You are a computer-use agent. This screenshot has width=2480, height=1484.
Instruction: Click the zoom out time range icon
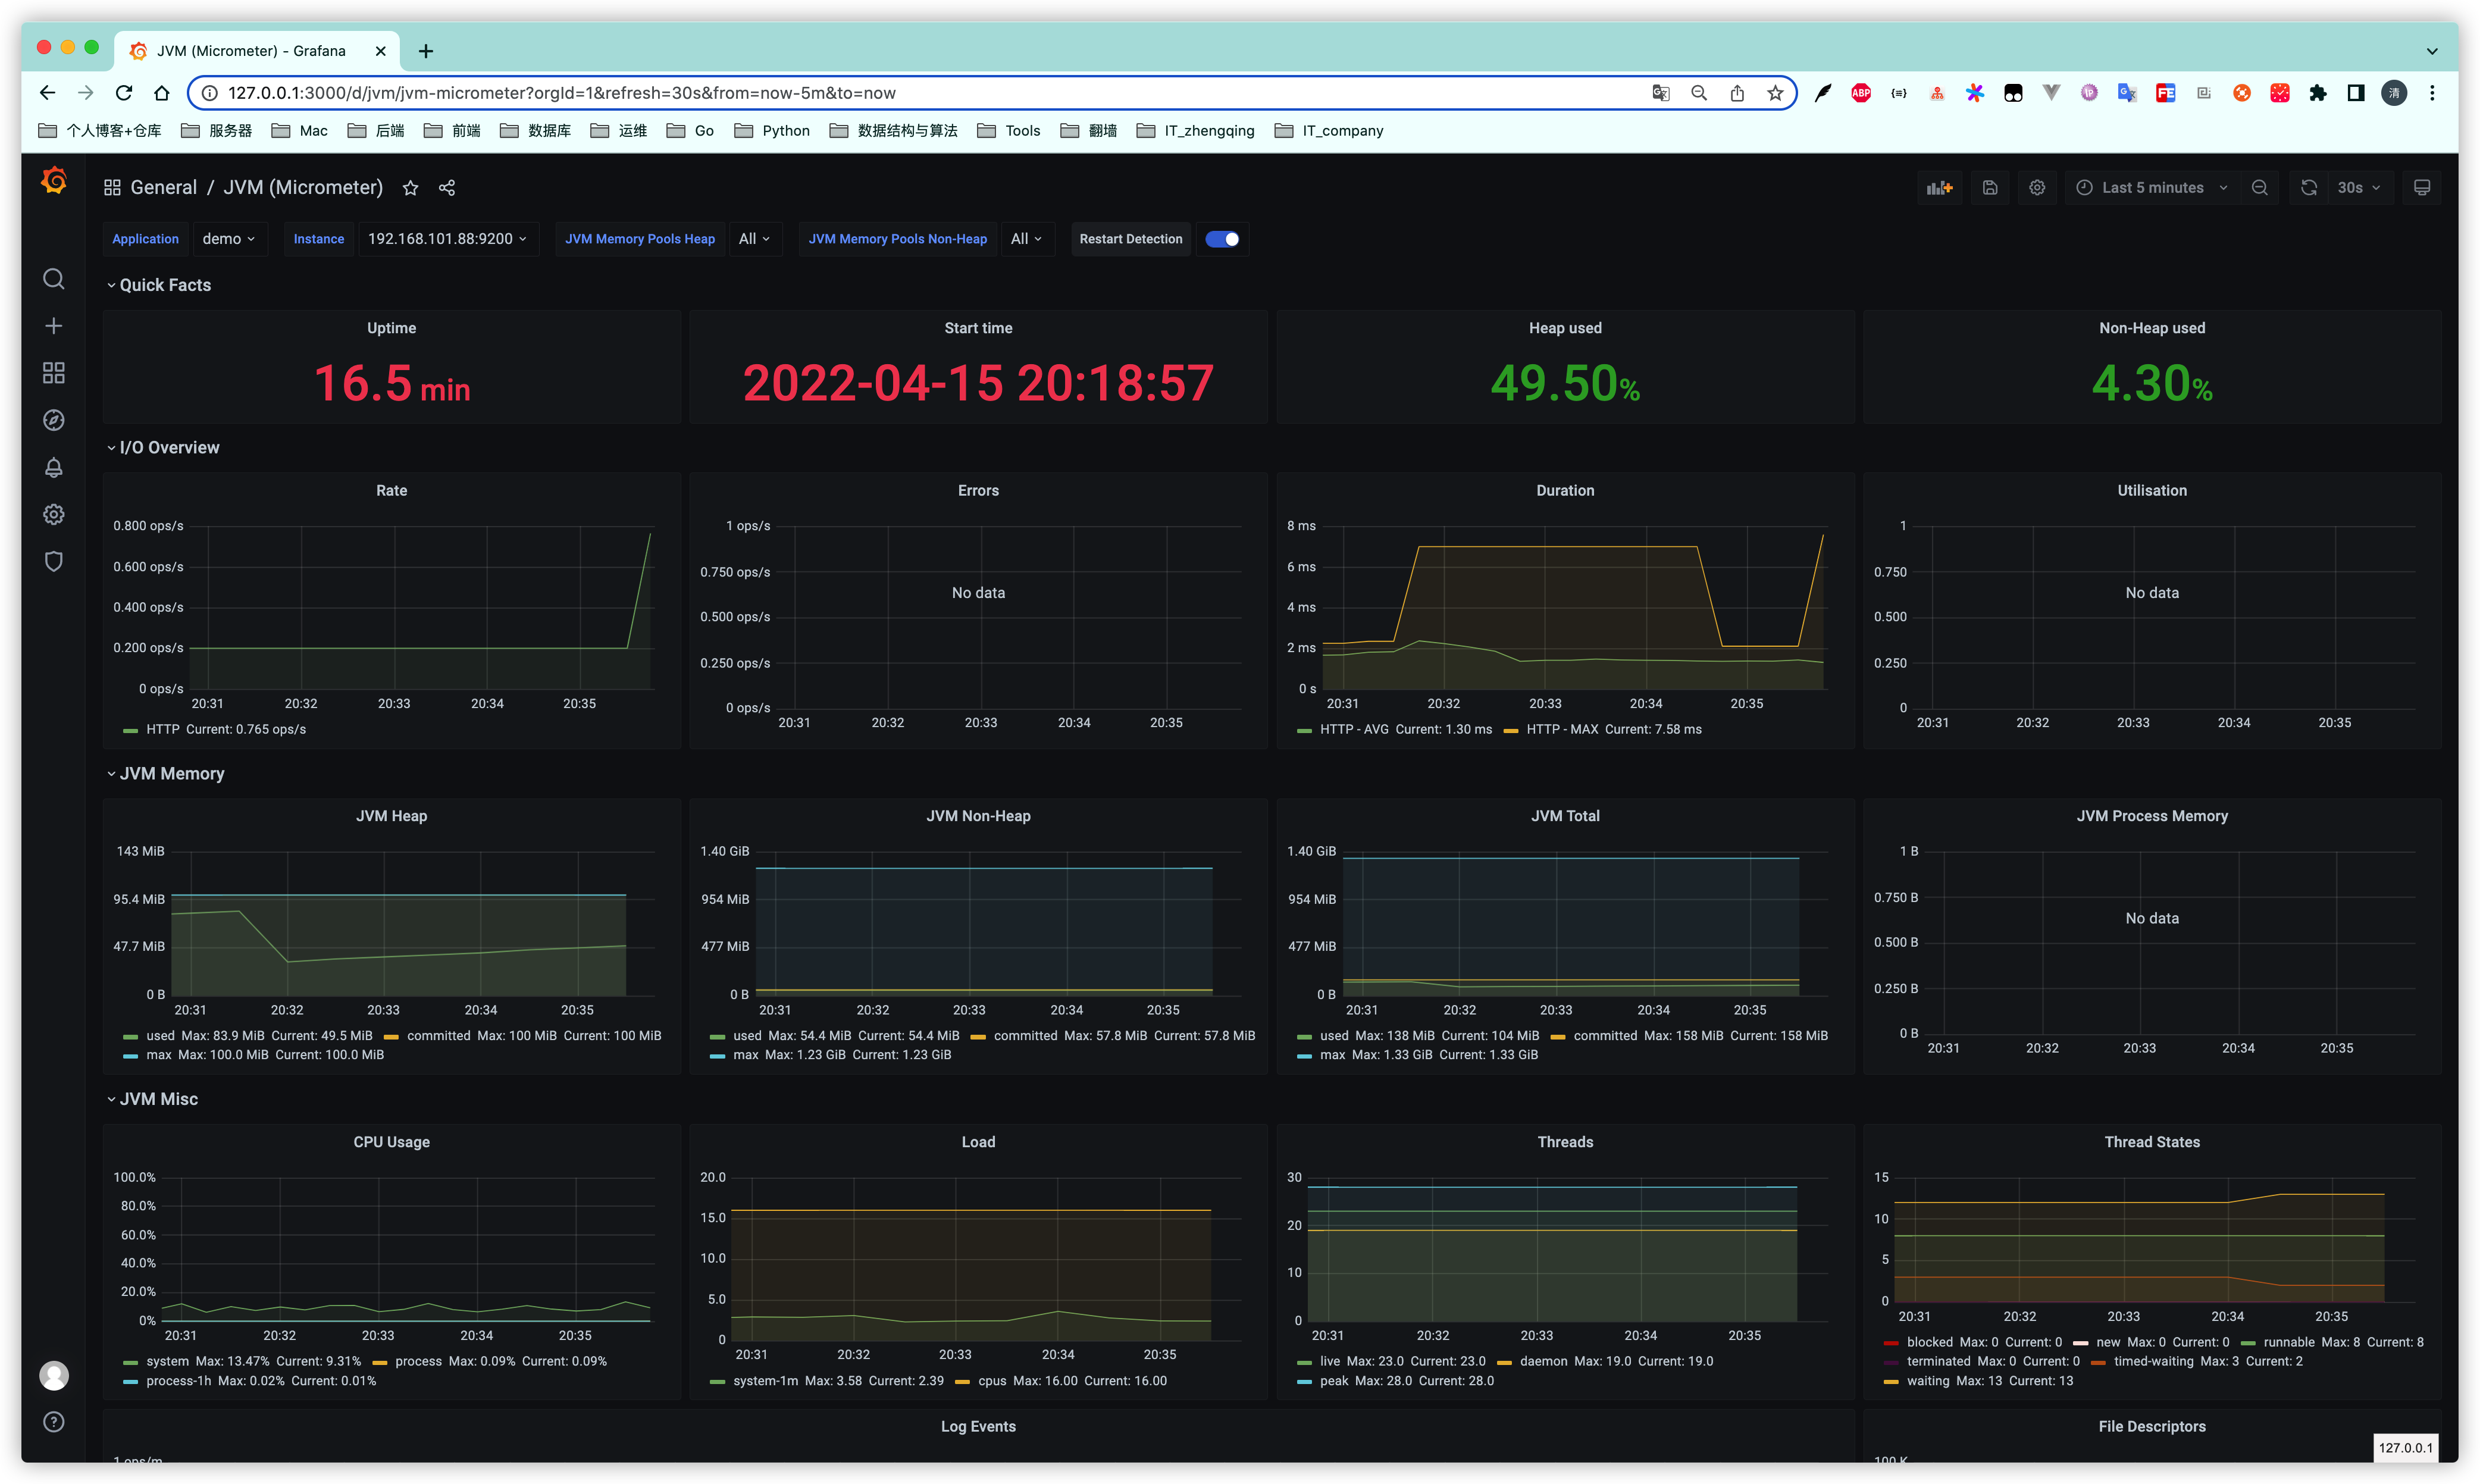(2259, 188)
